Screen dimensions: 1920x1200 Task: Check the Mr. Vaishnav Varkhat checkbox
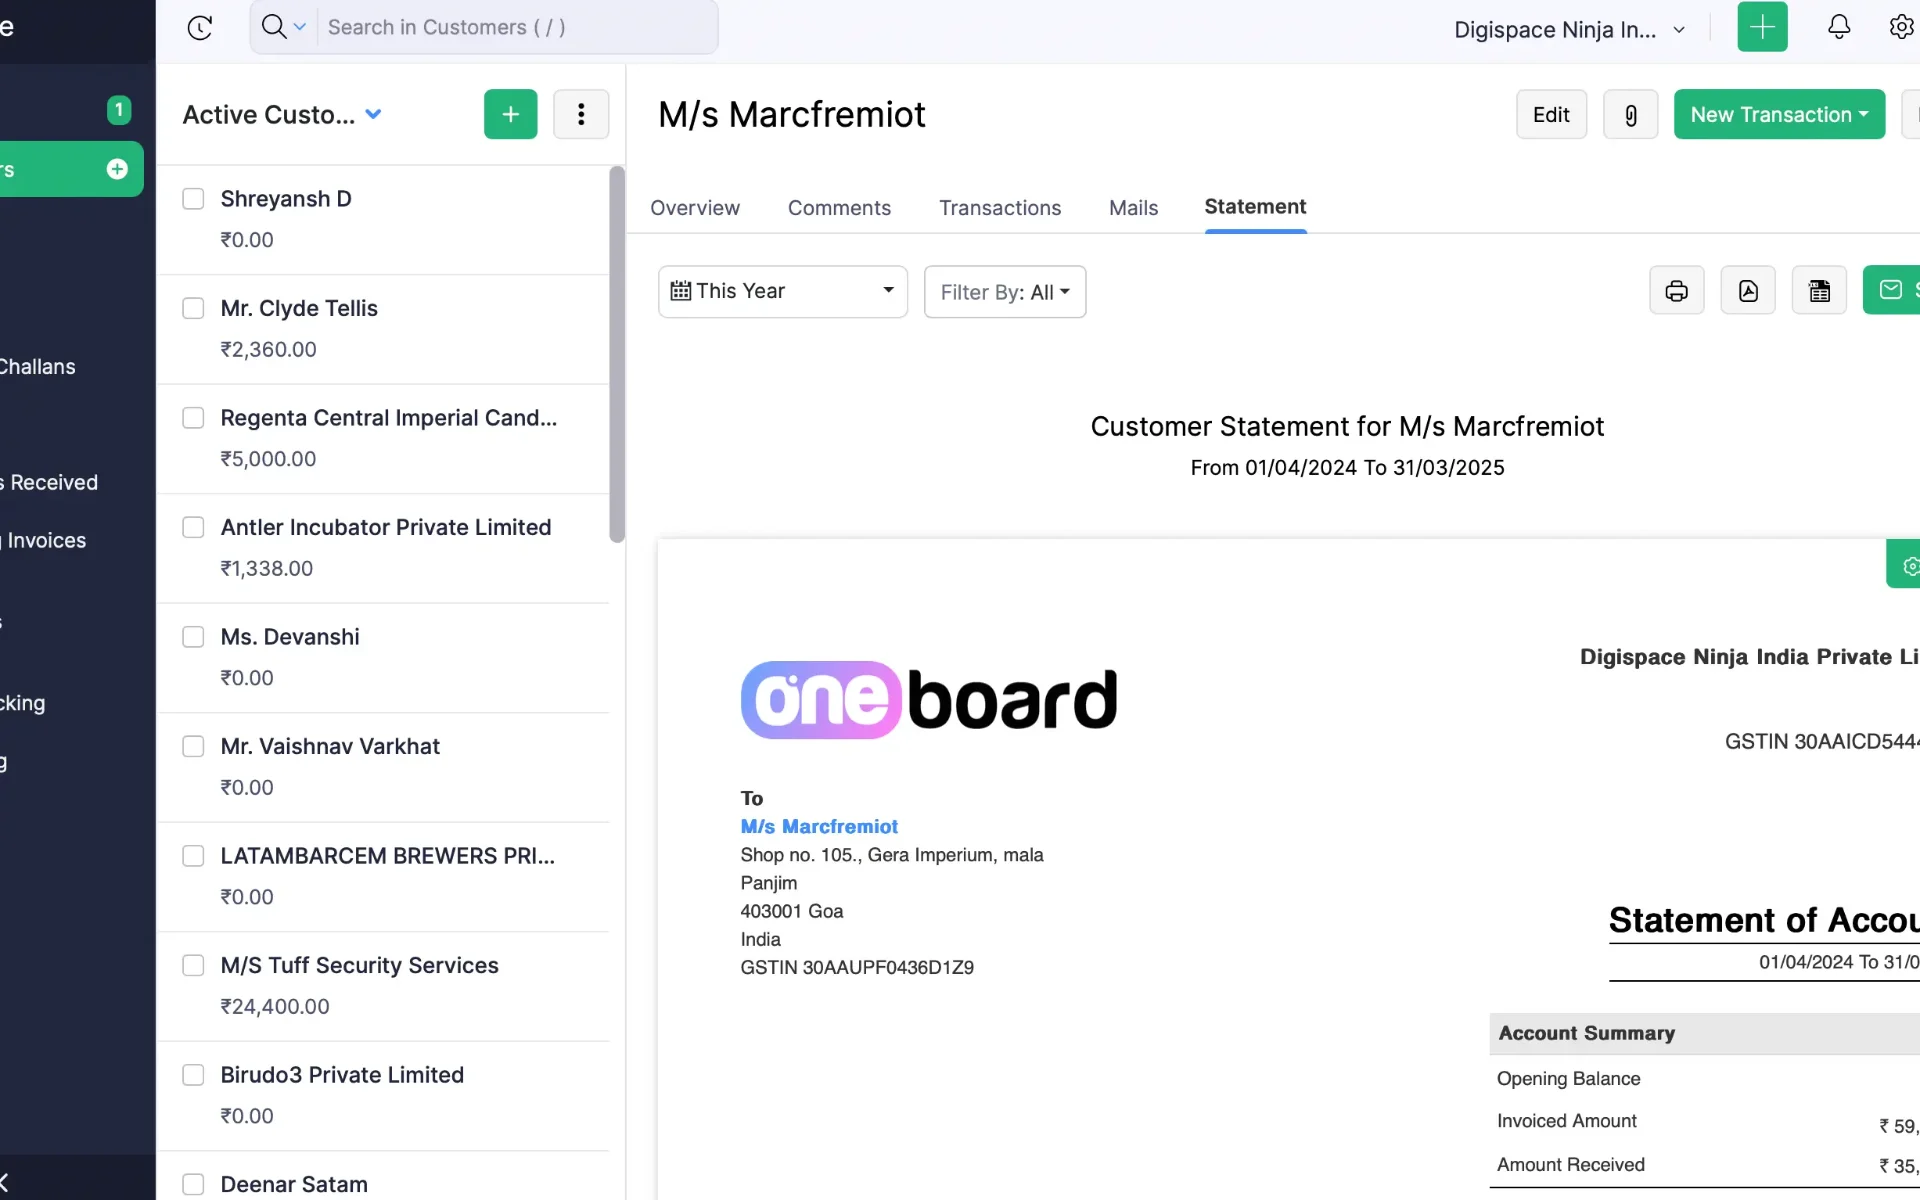193,746
